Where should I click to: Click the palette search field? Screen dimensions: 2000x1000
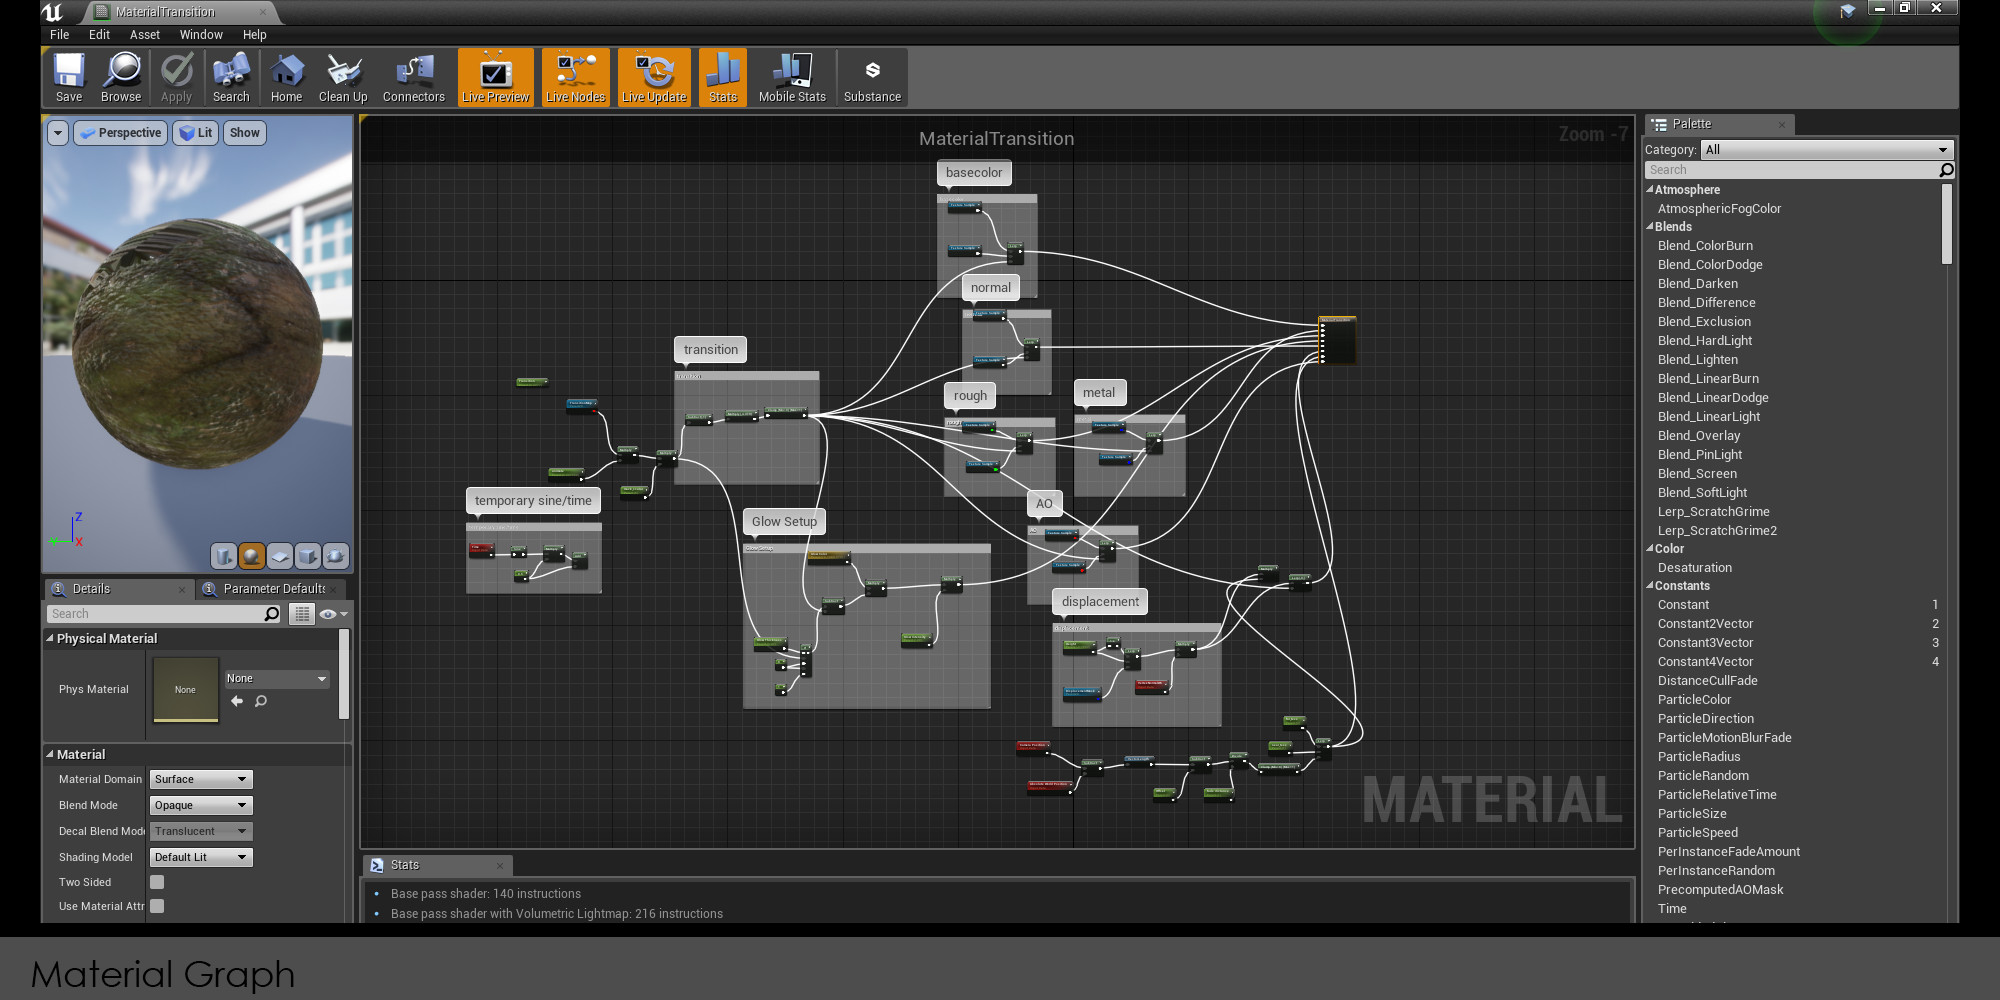(1790, 170)
